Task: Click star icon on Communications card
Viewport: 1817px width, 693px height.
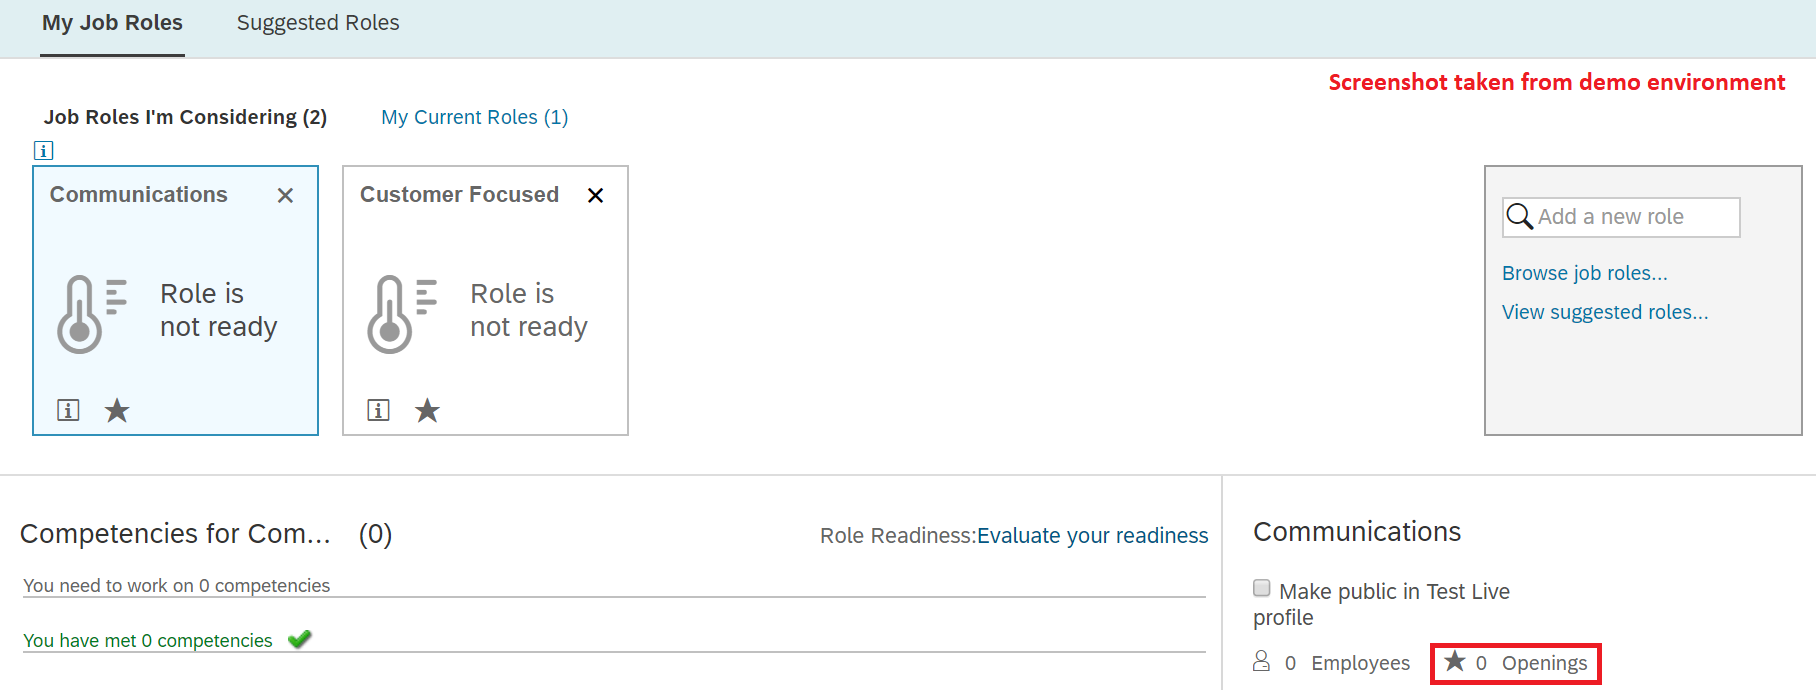Action: tap(117, 410)
